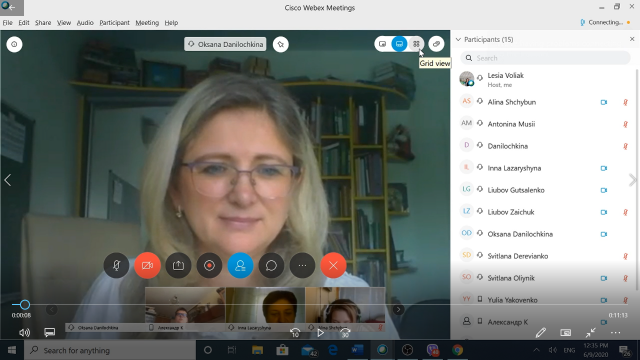Click Lesia Voliak's avatar picture
The image size is (640, 360).
click(467, 79)
